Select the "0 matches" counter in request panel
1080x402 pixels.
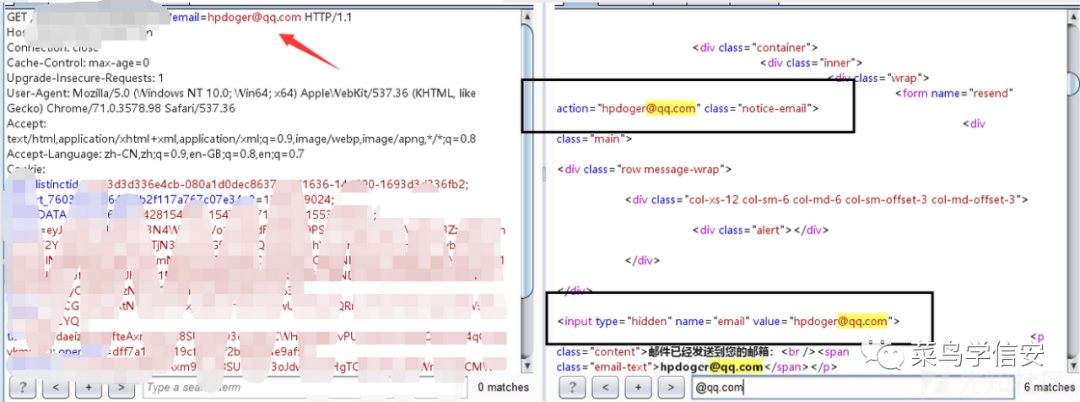503,388
